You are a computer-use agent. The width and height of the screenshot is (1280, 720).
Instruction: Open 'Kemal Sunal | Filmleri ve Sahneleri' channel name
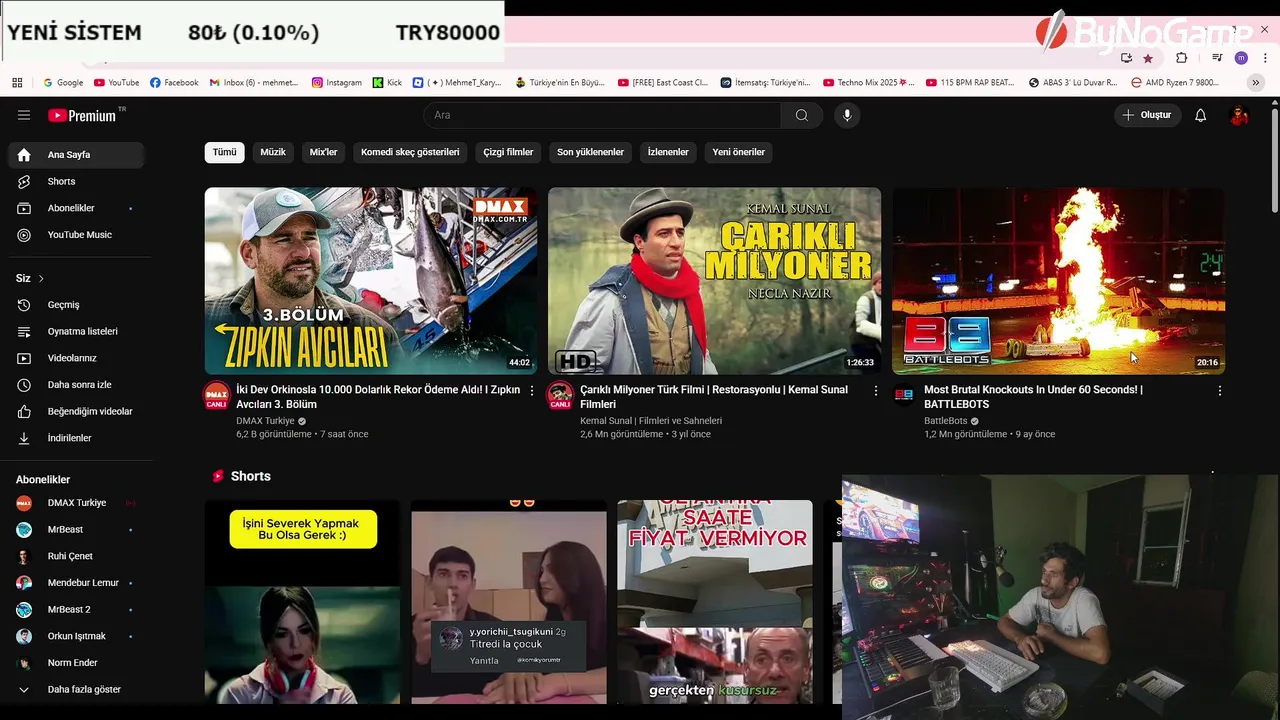click(x=651, y=421)
